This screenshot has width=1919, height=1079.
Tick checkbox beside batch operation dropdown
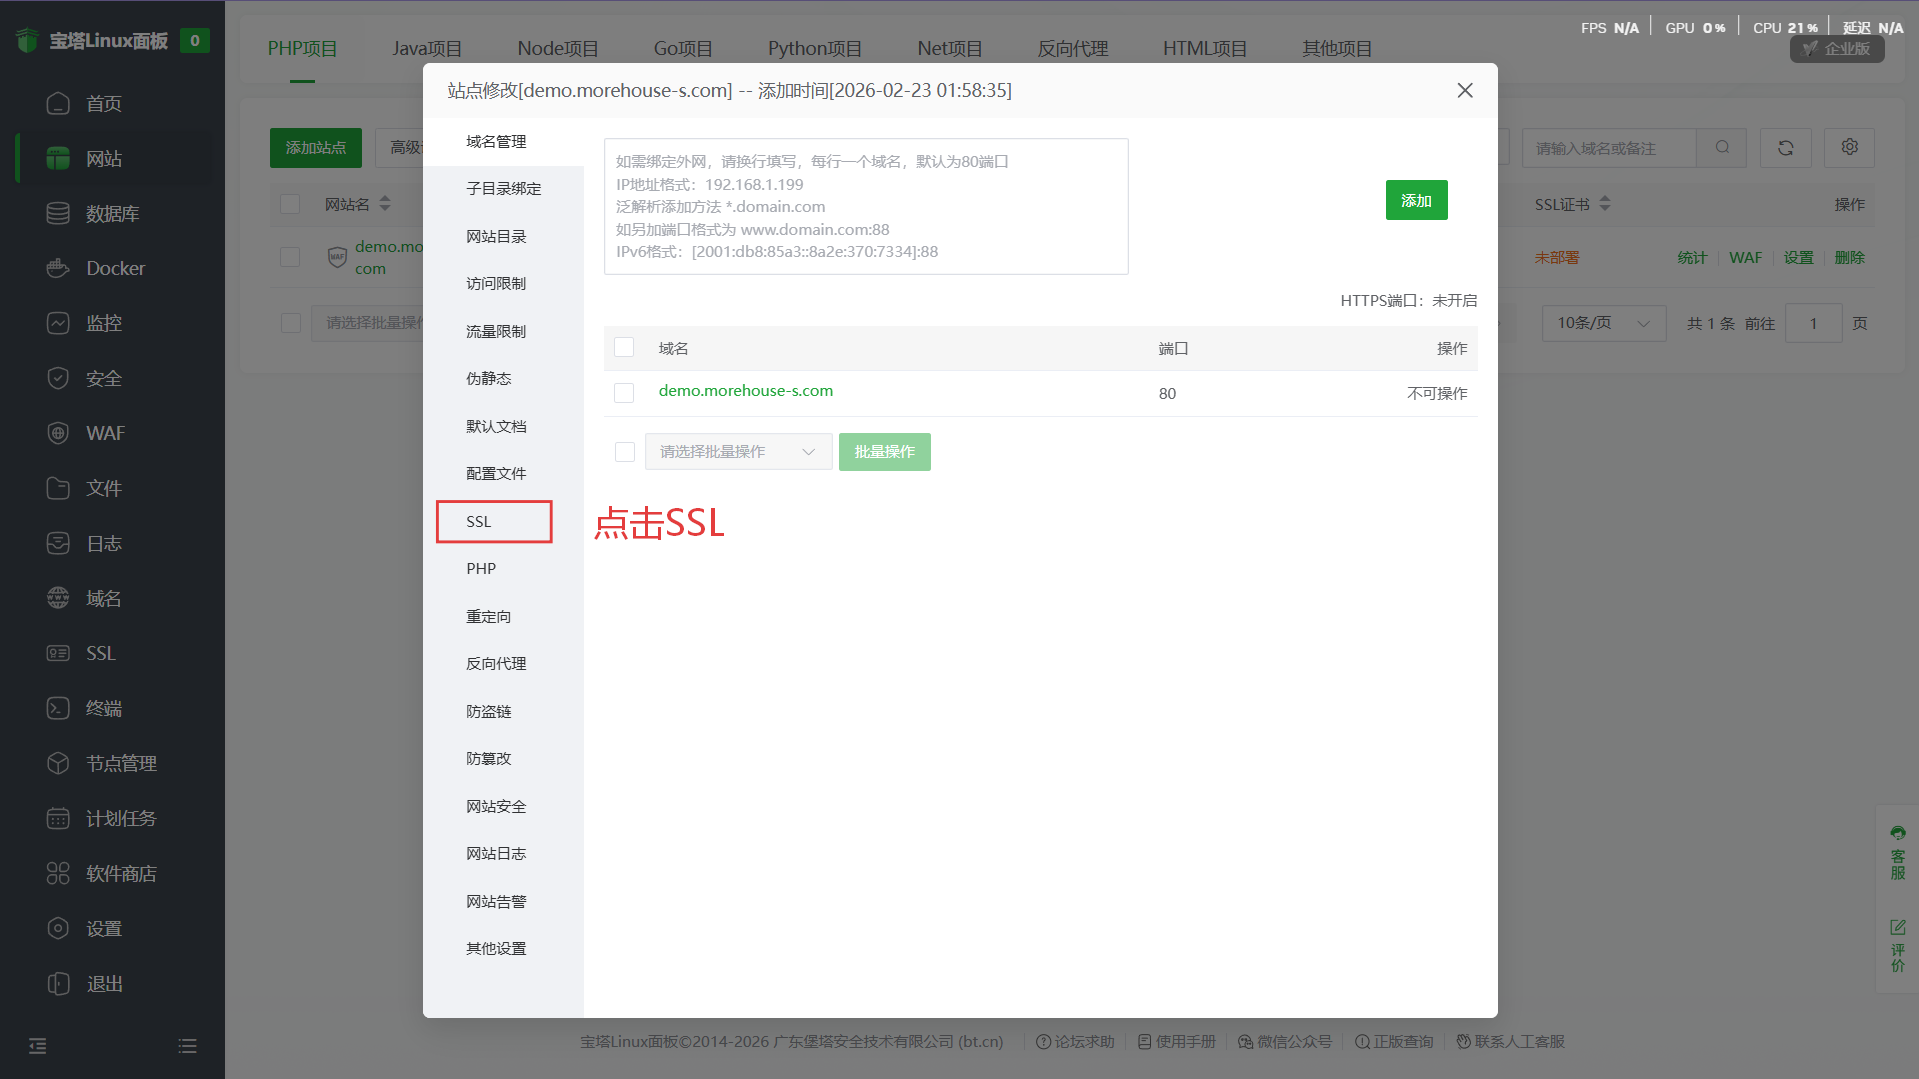[x=624, y=452]
